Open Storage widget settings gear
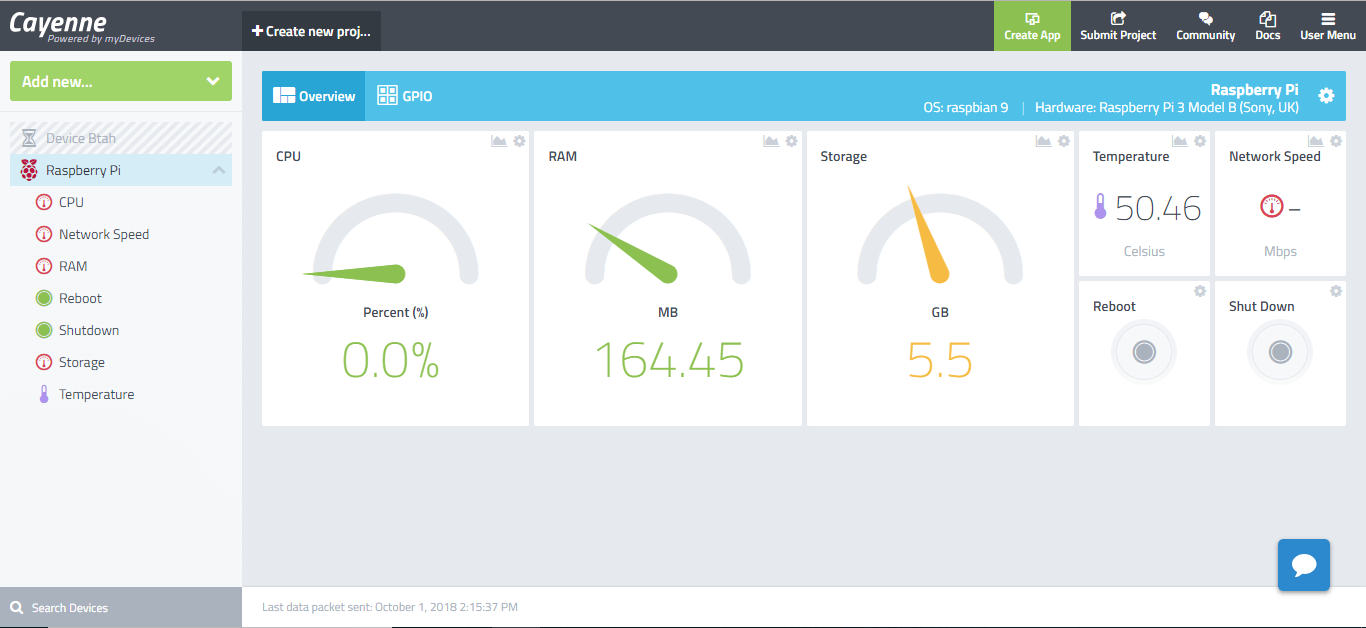Screen dimensions: 1366x628 [x=1064, y=141]
